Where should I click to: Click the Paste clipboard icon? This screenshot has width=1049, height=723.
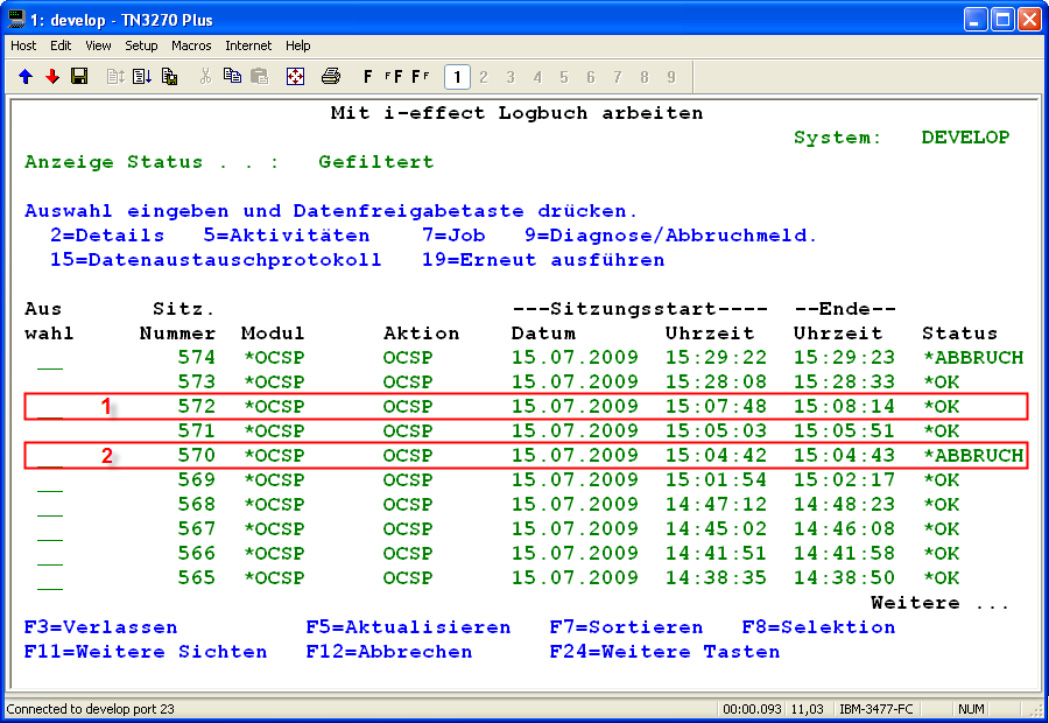point(260,77)
